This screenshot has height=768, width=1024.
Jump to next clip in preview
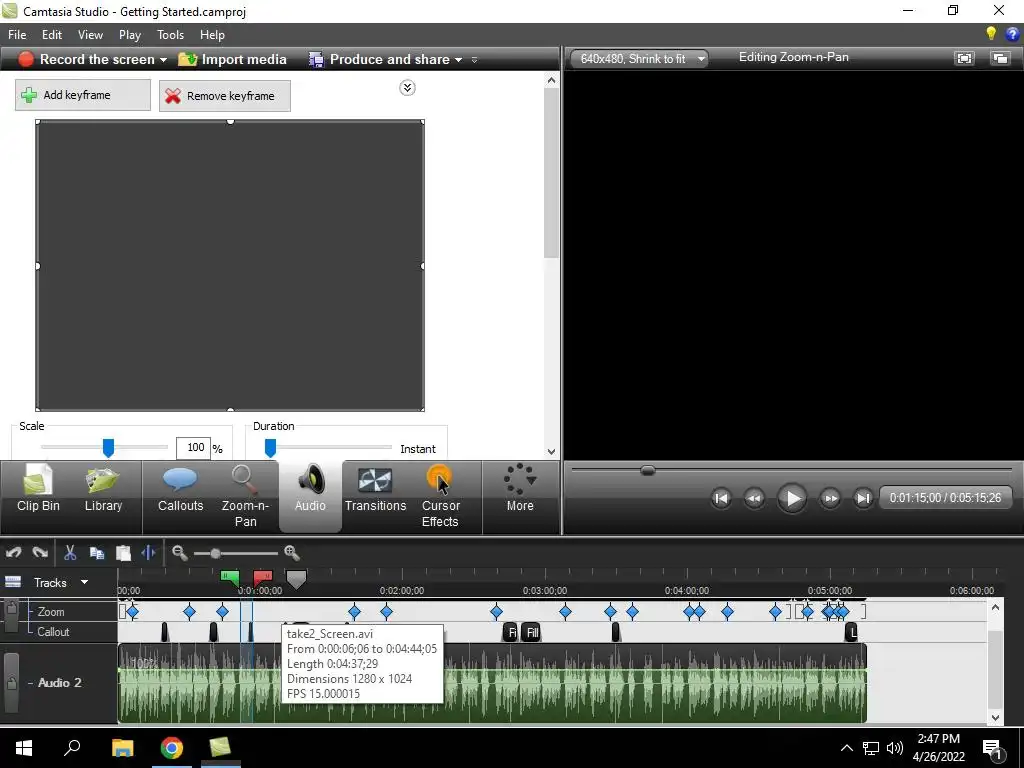863,498
